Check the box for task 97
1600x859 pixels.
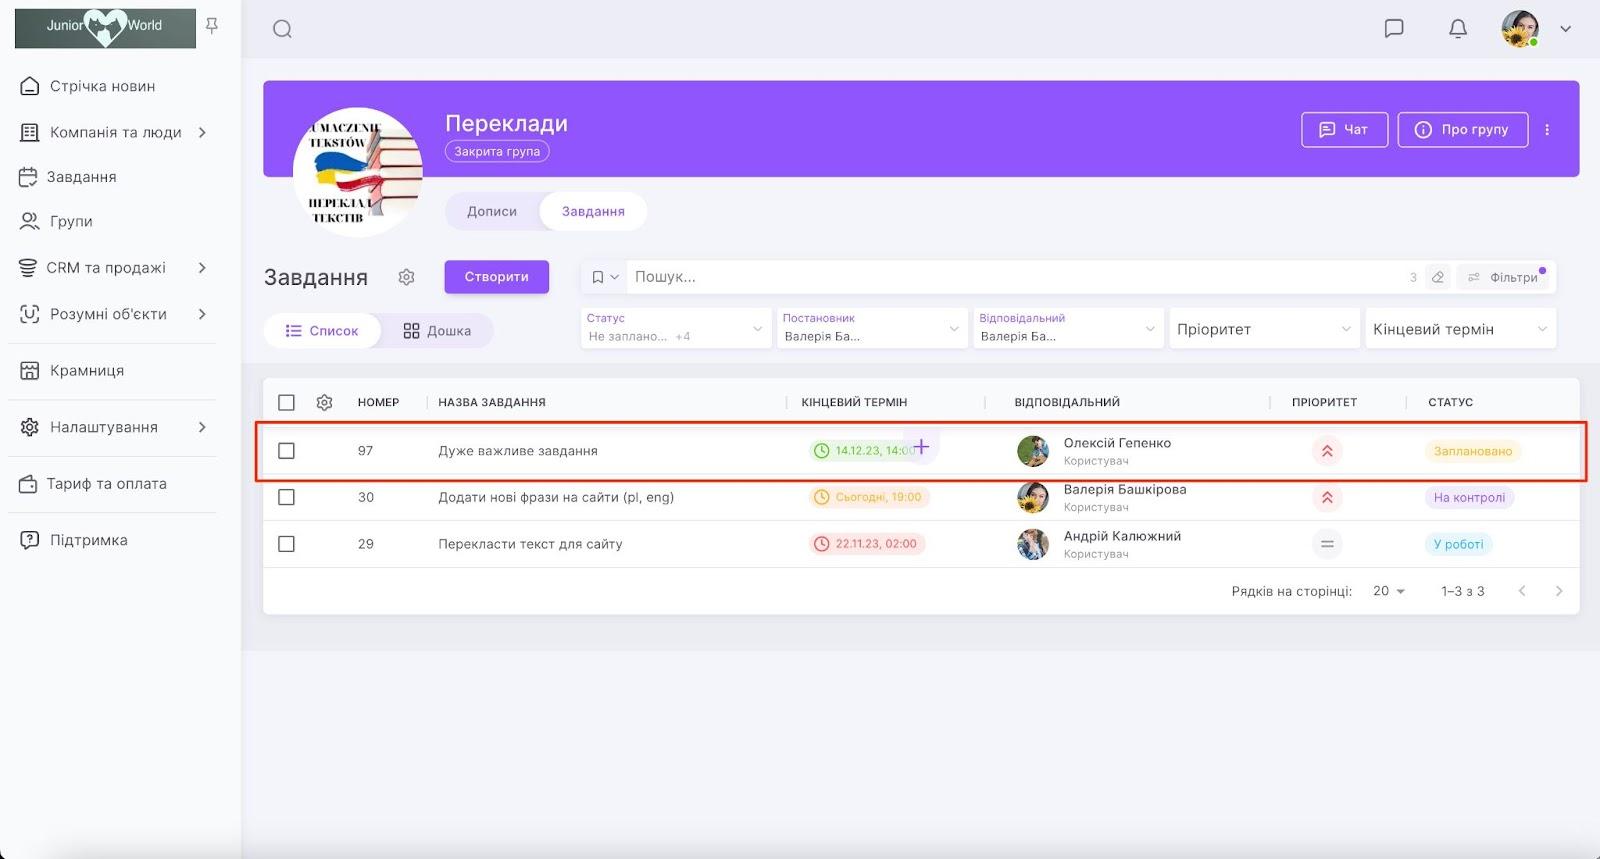click(x=286, y=451)
